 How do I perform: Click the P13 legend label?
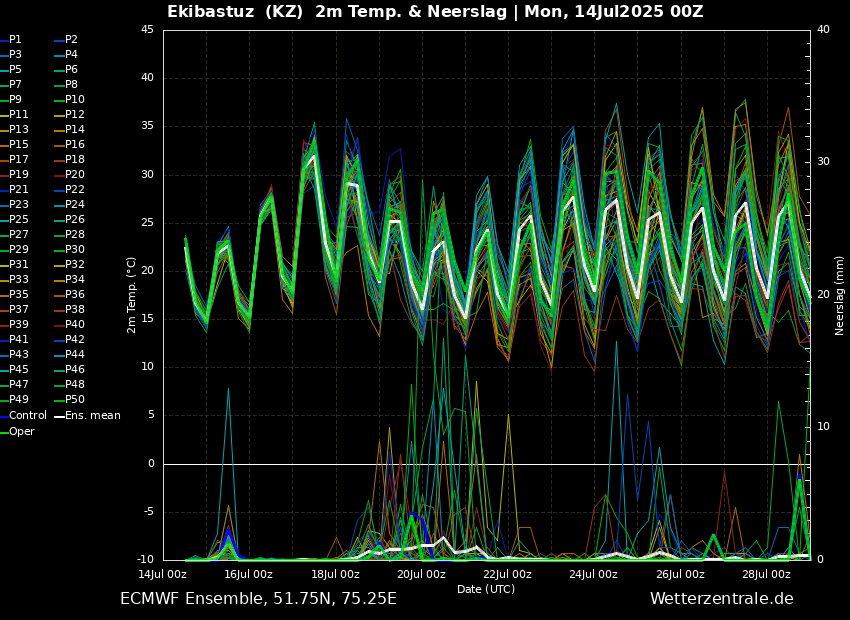point(18,130)
